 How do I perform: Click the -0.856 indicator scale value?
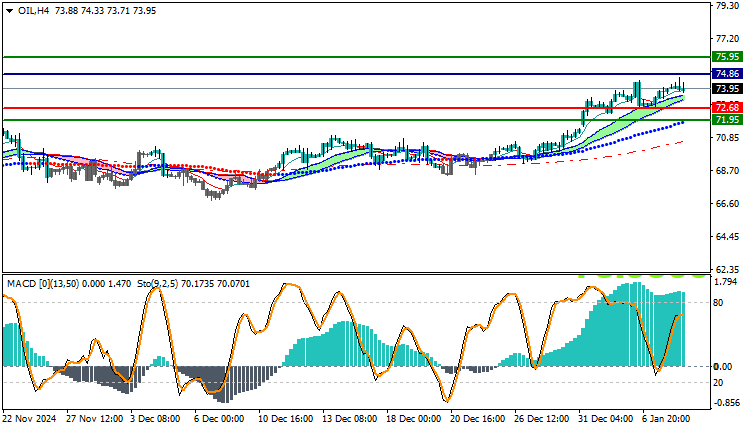[727, 403]
